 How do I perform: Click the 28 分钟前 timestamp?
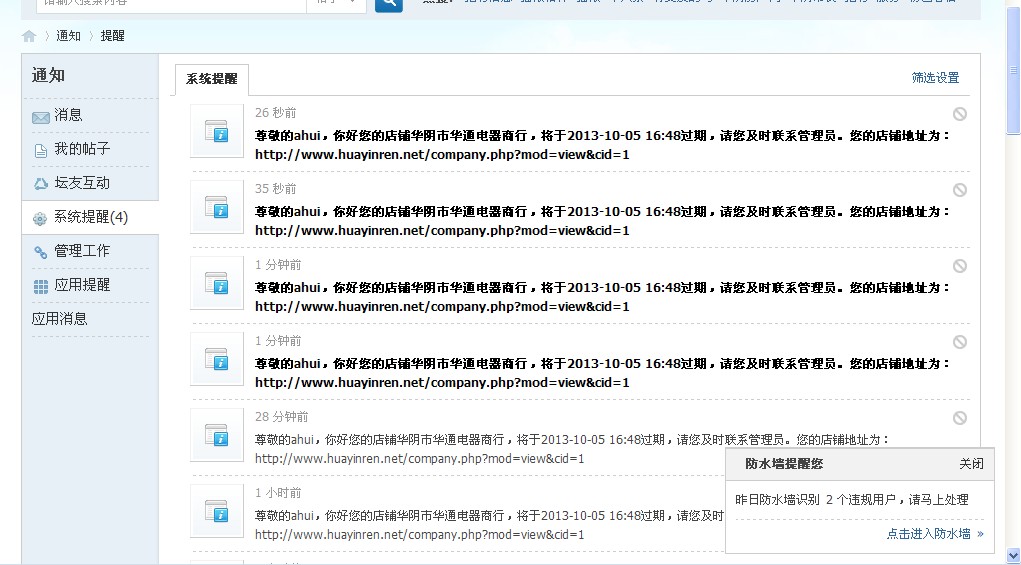[281, 417]
